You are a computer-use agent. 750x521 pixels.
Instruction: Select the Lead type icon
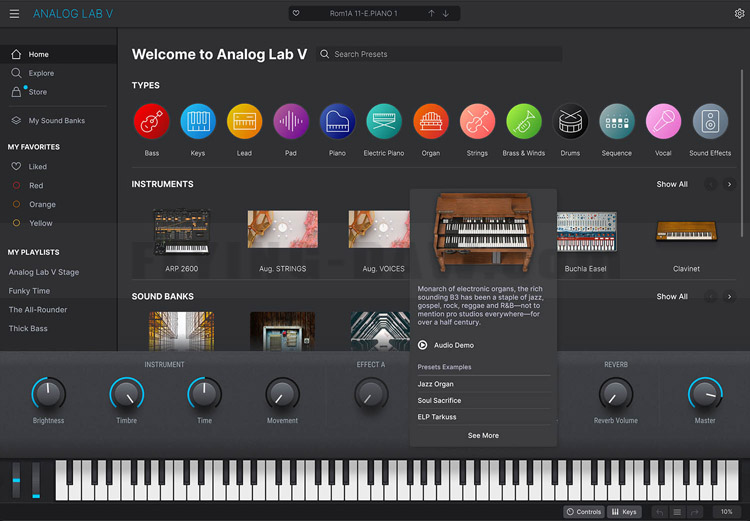click(x=244, y=122)
